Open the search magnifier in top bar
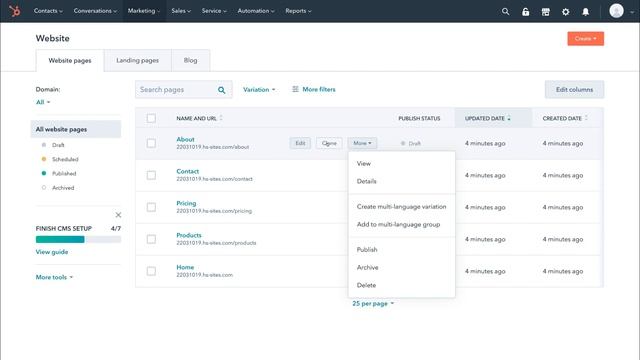This screenshot has width=640, height=360. [505, 11]
